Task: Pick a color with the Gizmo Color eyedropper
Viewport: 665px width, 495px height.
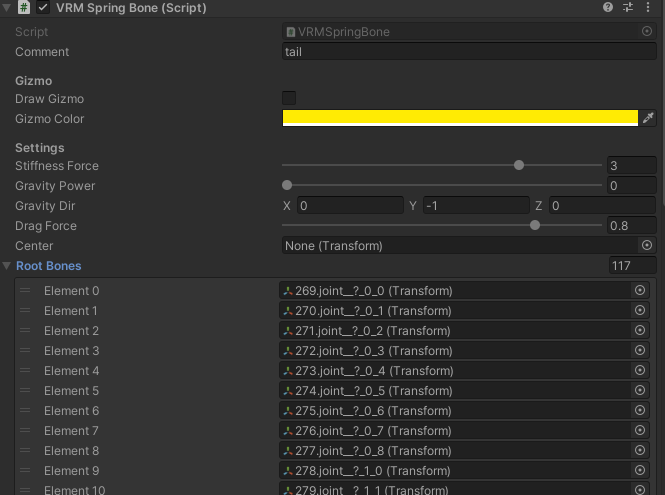Action: (648, 118)
